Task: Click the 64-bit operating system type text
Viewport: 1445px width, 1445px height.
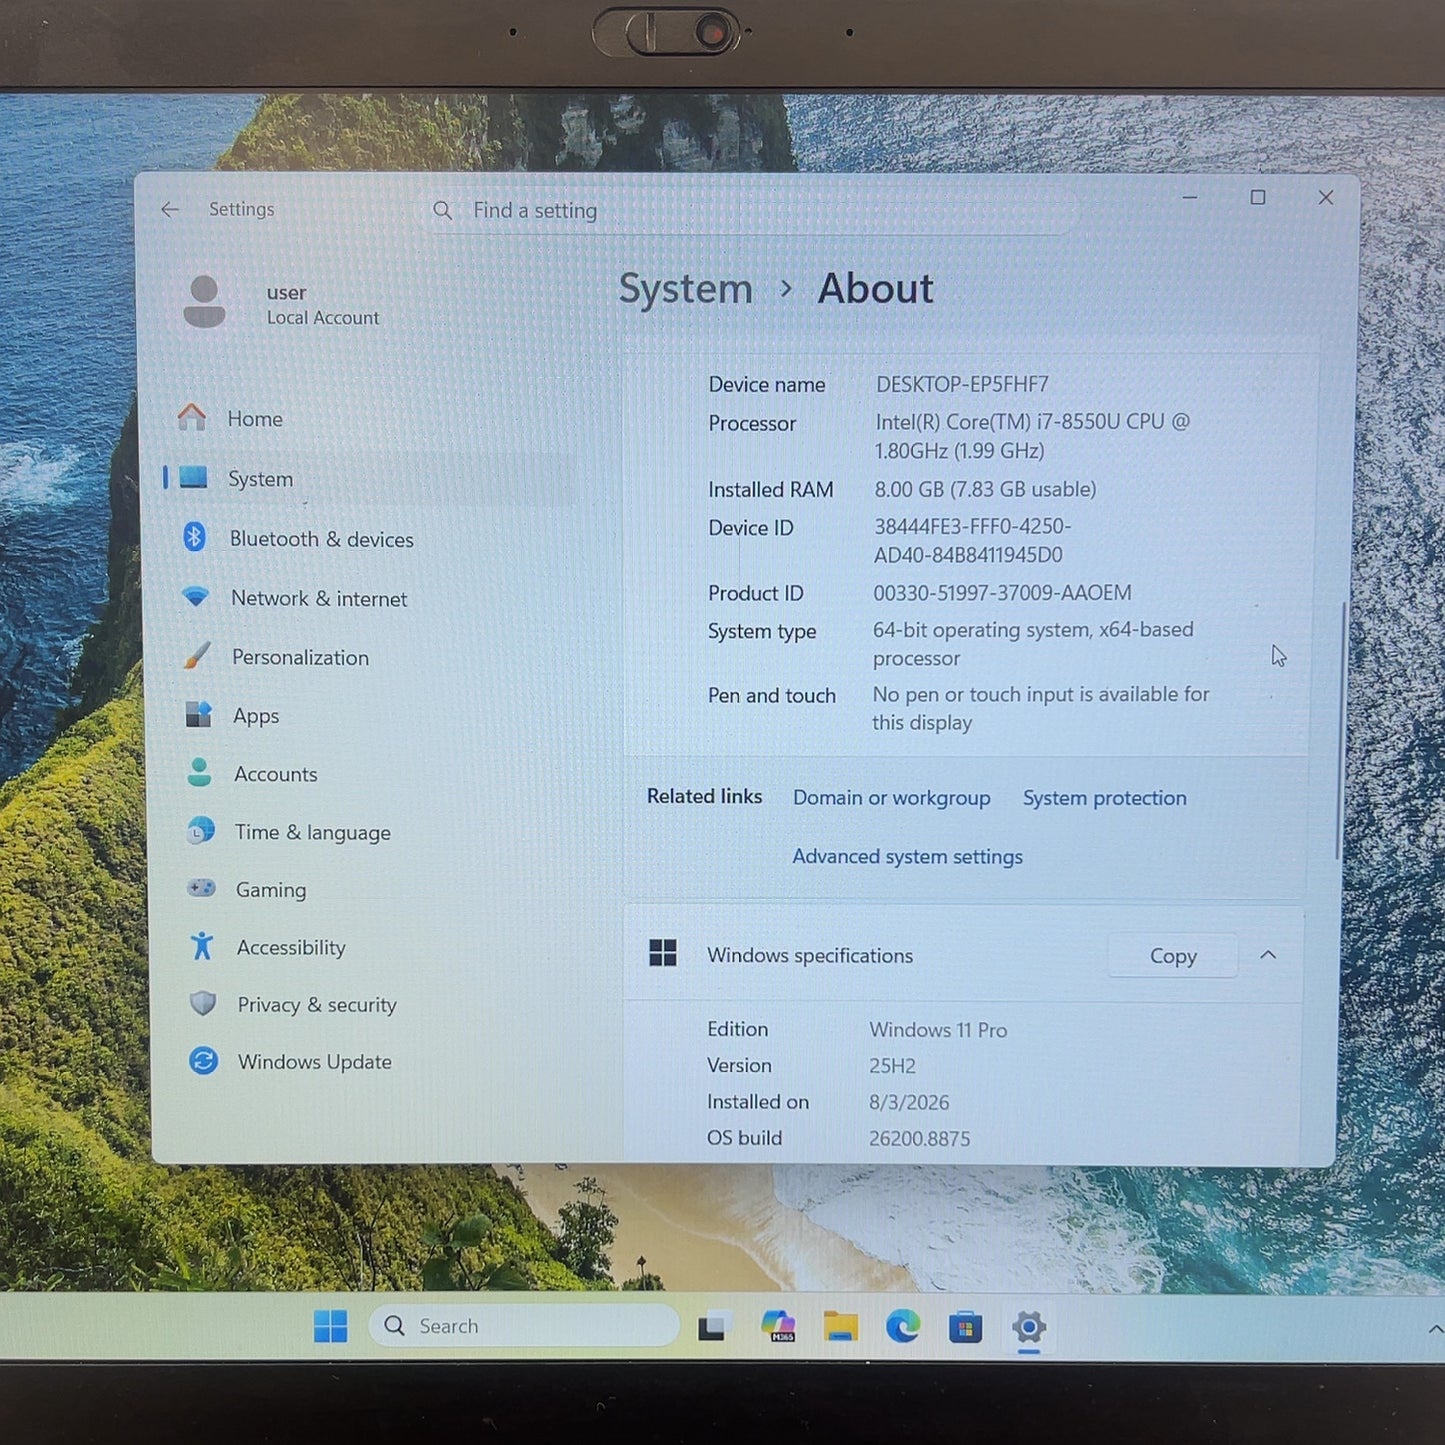Action: point(1033,643)
